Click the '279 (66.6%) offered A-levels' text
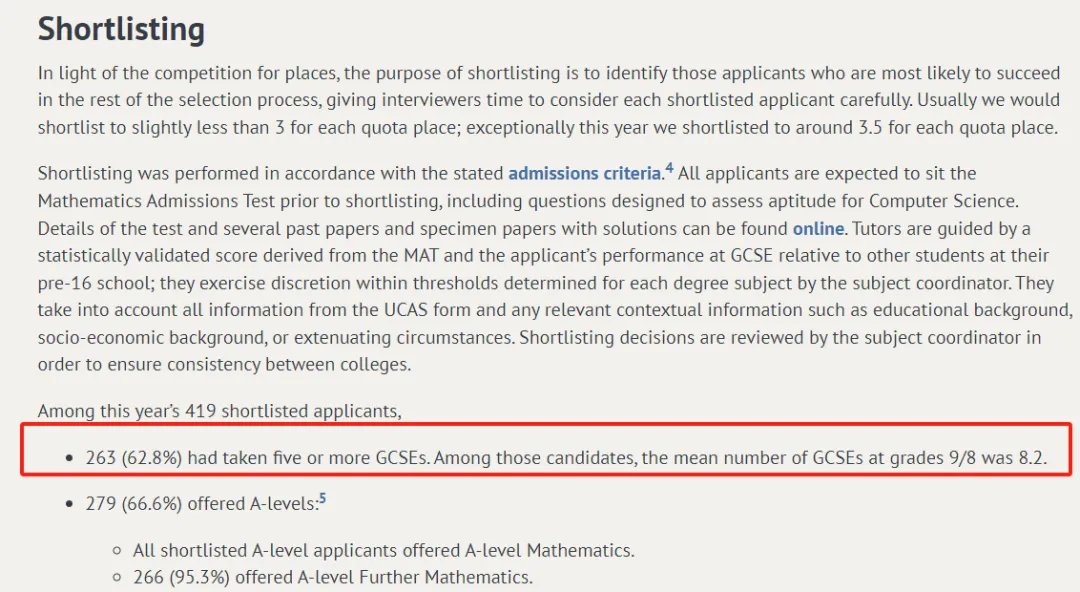This screenshot has width=1080, height=592. [x=202, y=504]
